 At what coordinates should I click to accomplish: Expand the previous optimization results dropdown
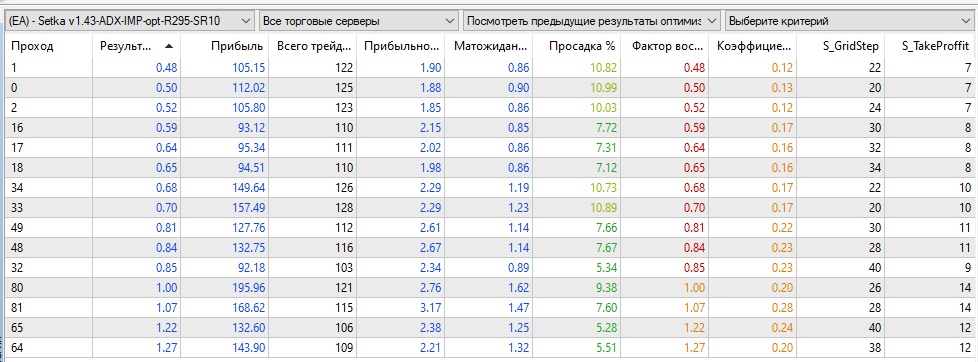click(x=592, y=21)
